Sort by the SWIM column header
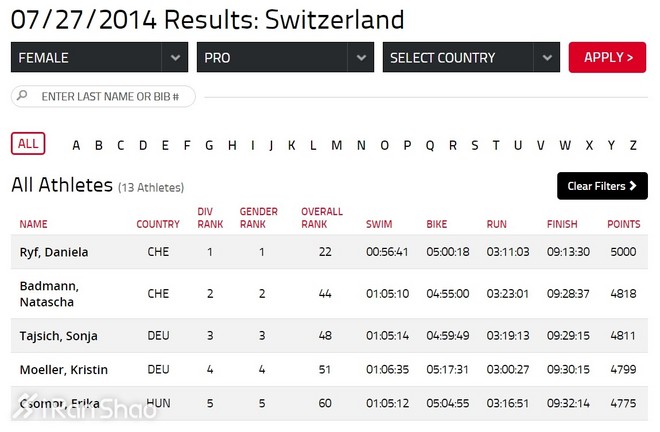 (x=379, y=224)
